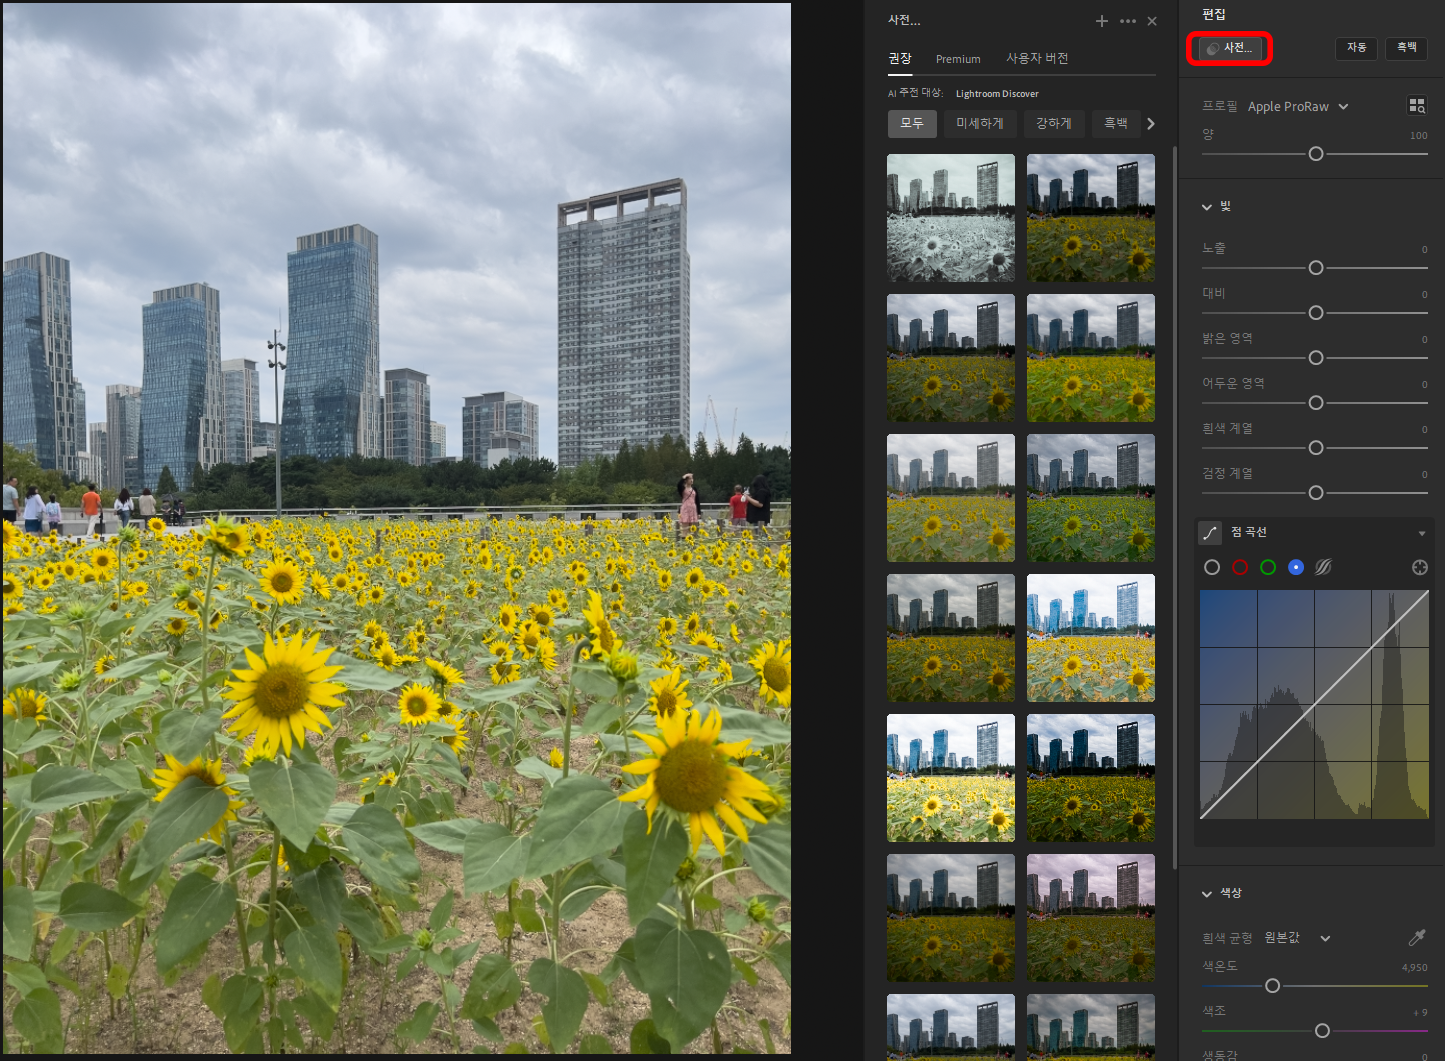Image resolution: width=1445 pixels, height=1061 pixels.
Task: Apply the bright blue-sky preset thumbnail in fourth row
Action: tap(1091, 638)
